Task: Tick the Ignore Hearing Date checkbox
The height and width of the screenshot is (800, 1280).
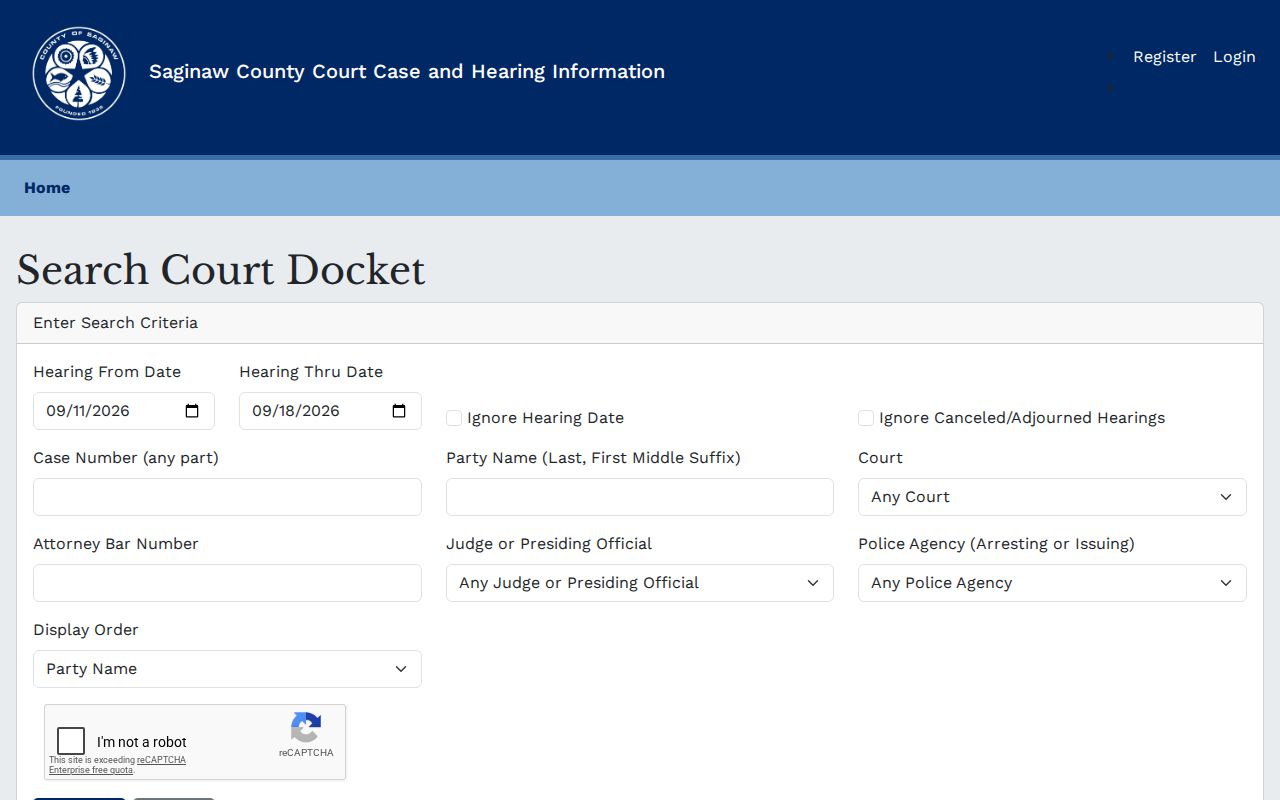Action: tap(454, 418)
